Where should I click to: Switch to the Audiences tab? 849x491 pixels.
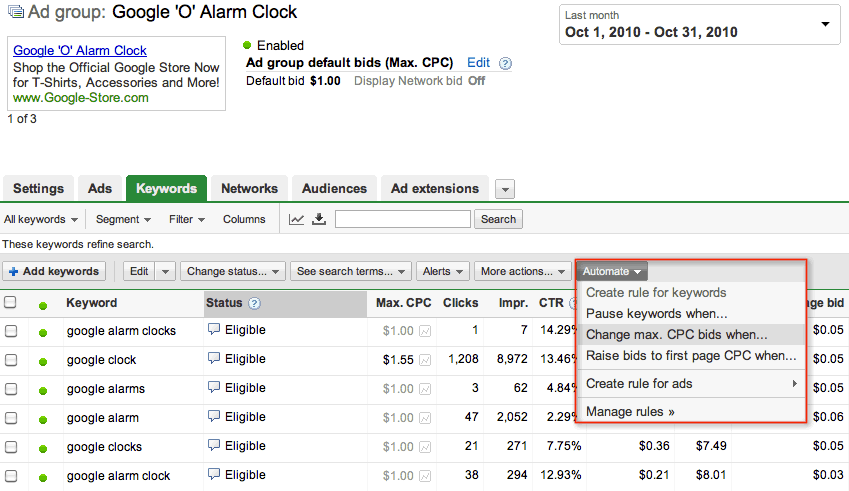[334, 188]
